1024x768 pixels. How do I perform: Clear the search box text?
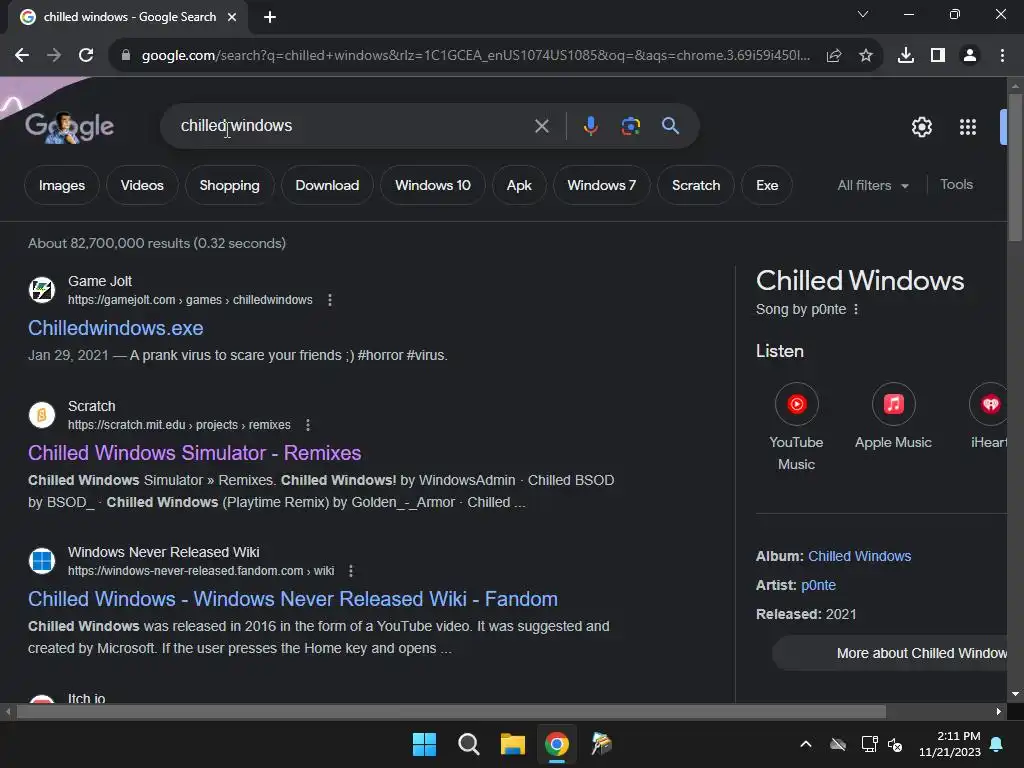[x=542, y=126]
